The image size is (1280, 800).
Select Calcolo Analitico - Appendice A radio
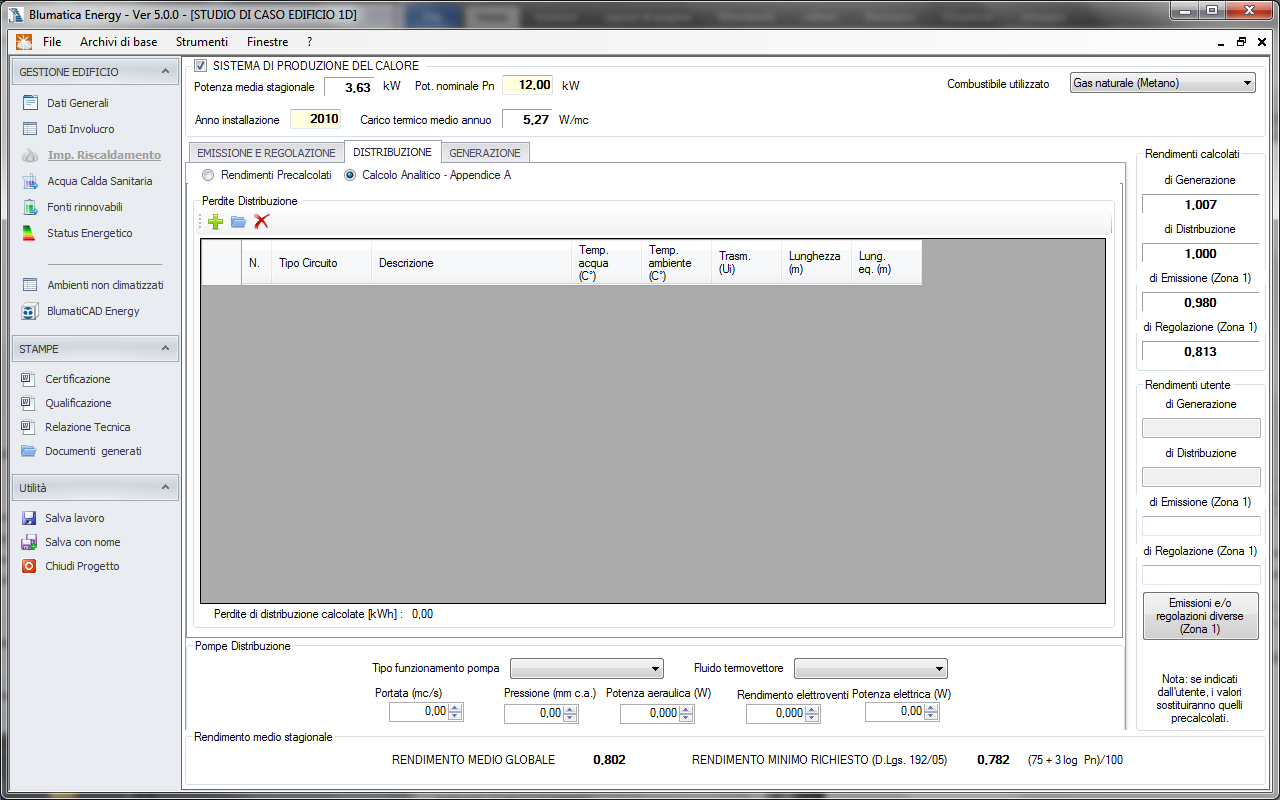point(350,175)
